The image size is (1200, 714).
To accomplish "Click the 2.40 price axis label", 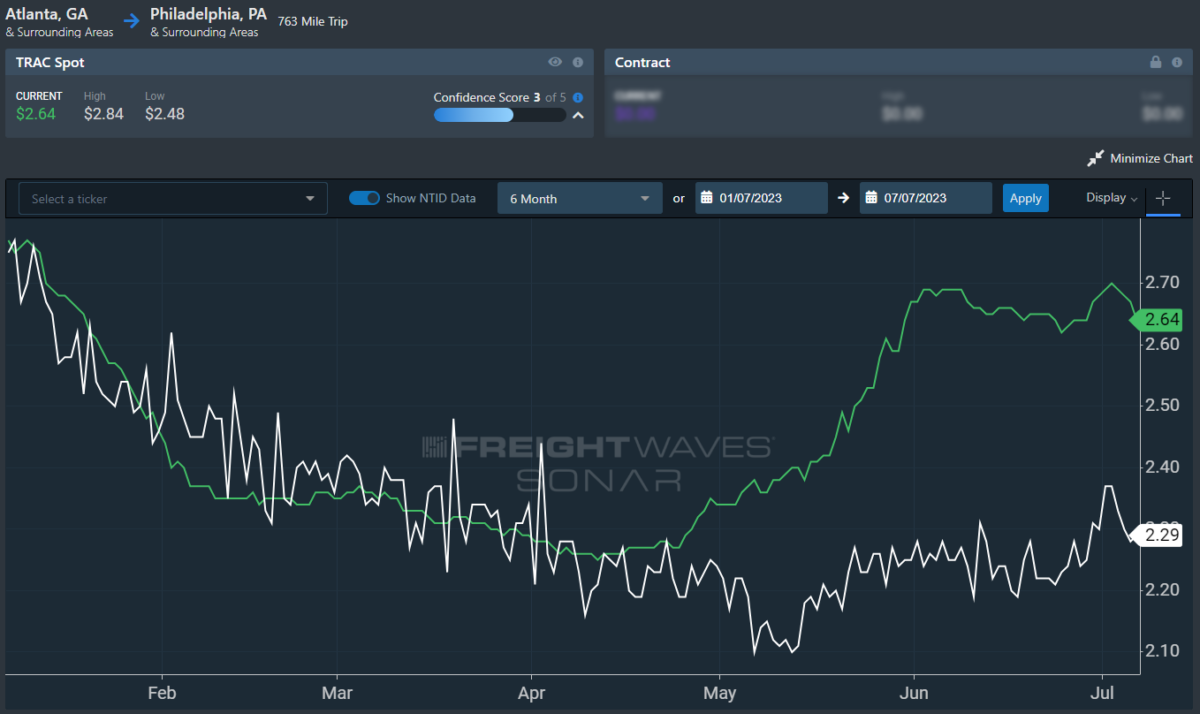I will click(x=1163, y=467).
